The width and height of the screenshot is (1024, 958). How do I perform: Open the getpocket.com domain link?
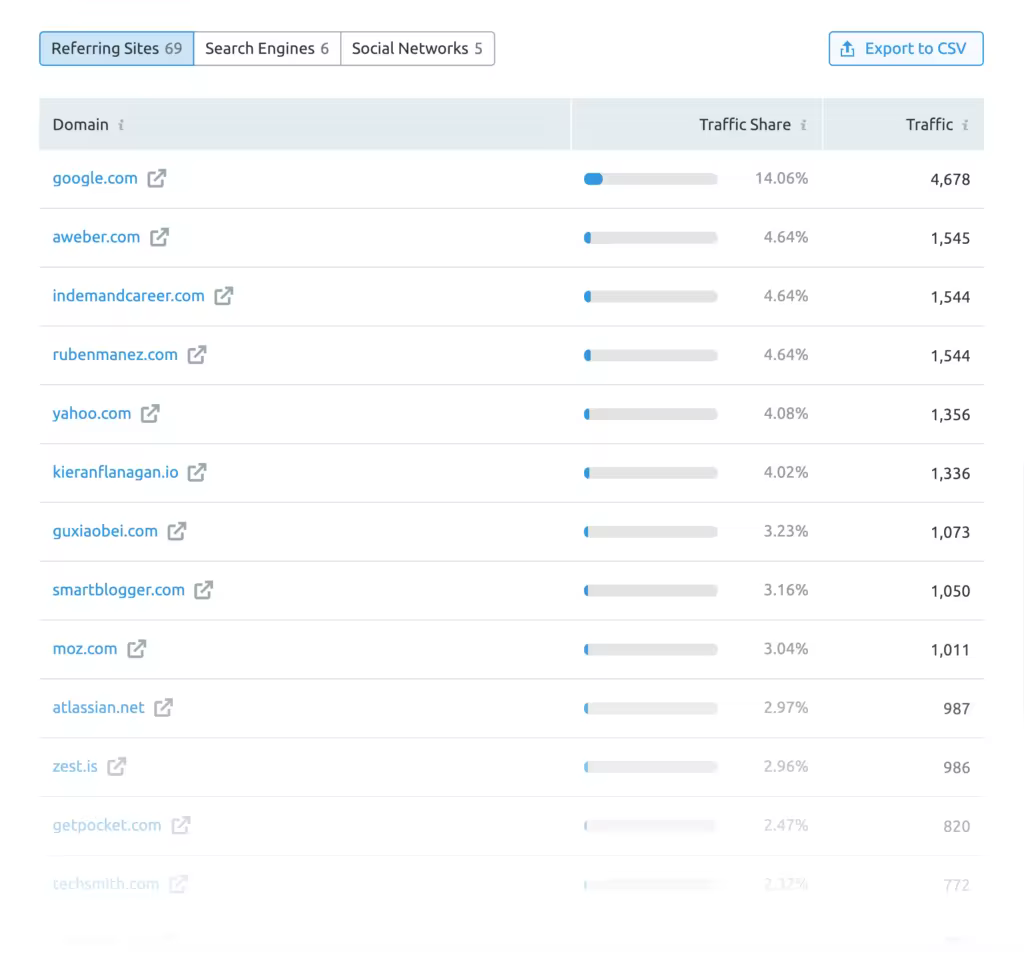click(x=106, y=825)
